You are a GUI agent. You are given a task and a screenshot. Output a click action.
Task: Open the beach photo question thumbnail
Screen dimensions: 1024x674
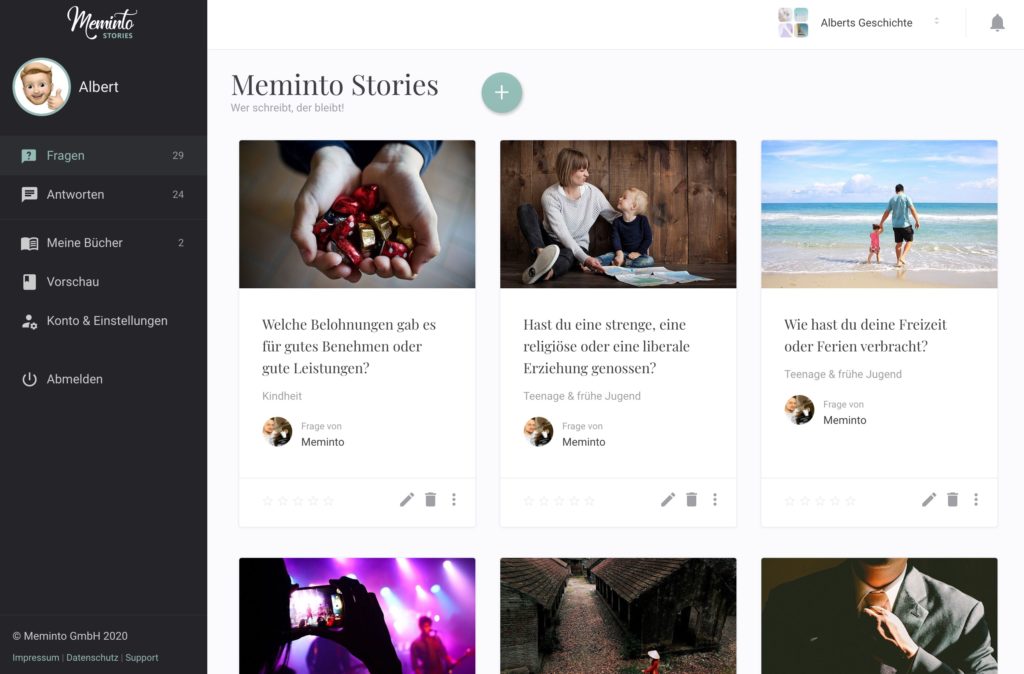point(879,214)
